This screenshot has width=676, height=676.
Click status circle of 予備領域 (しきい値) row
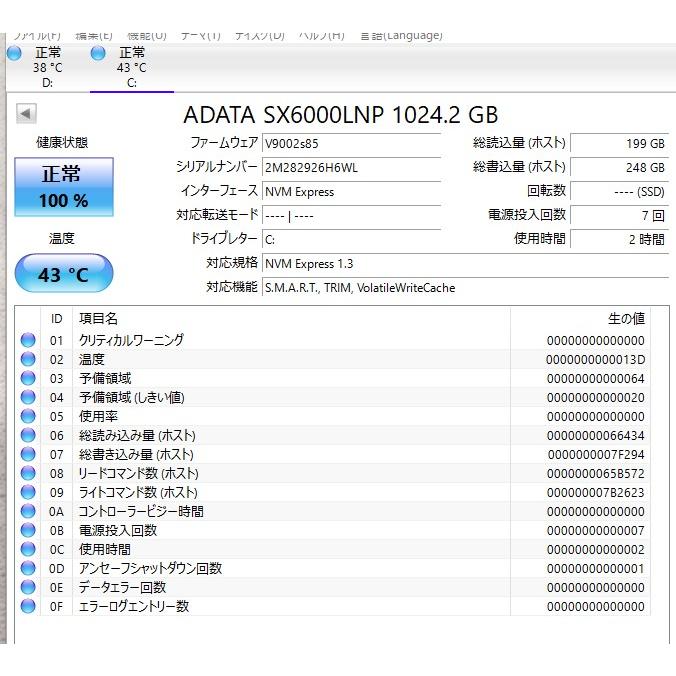click(28, 397)
